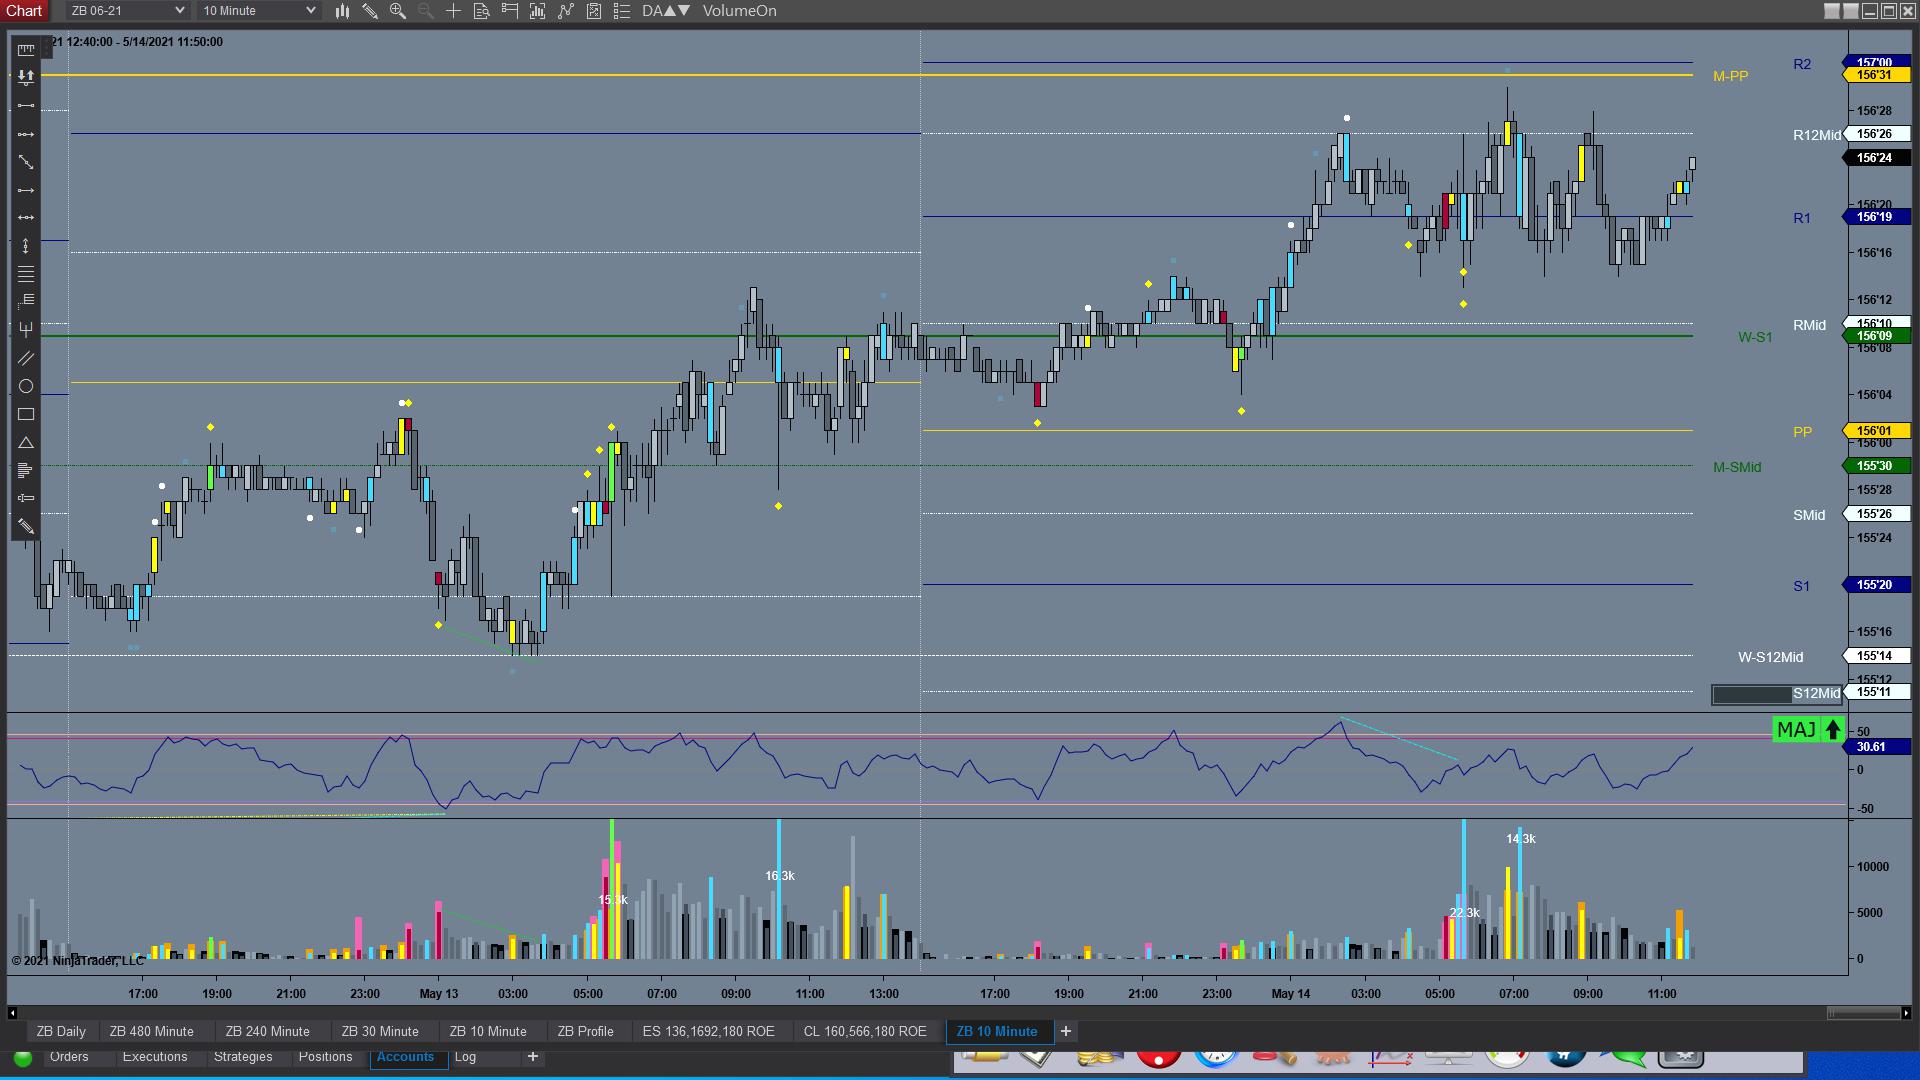Select the volume profile region tool
Image resolution: width=1920 pixels, height=1080 pixels.
click(x=26, y=470)
